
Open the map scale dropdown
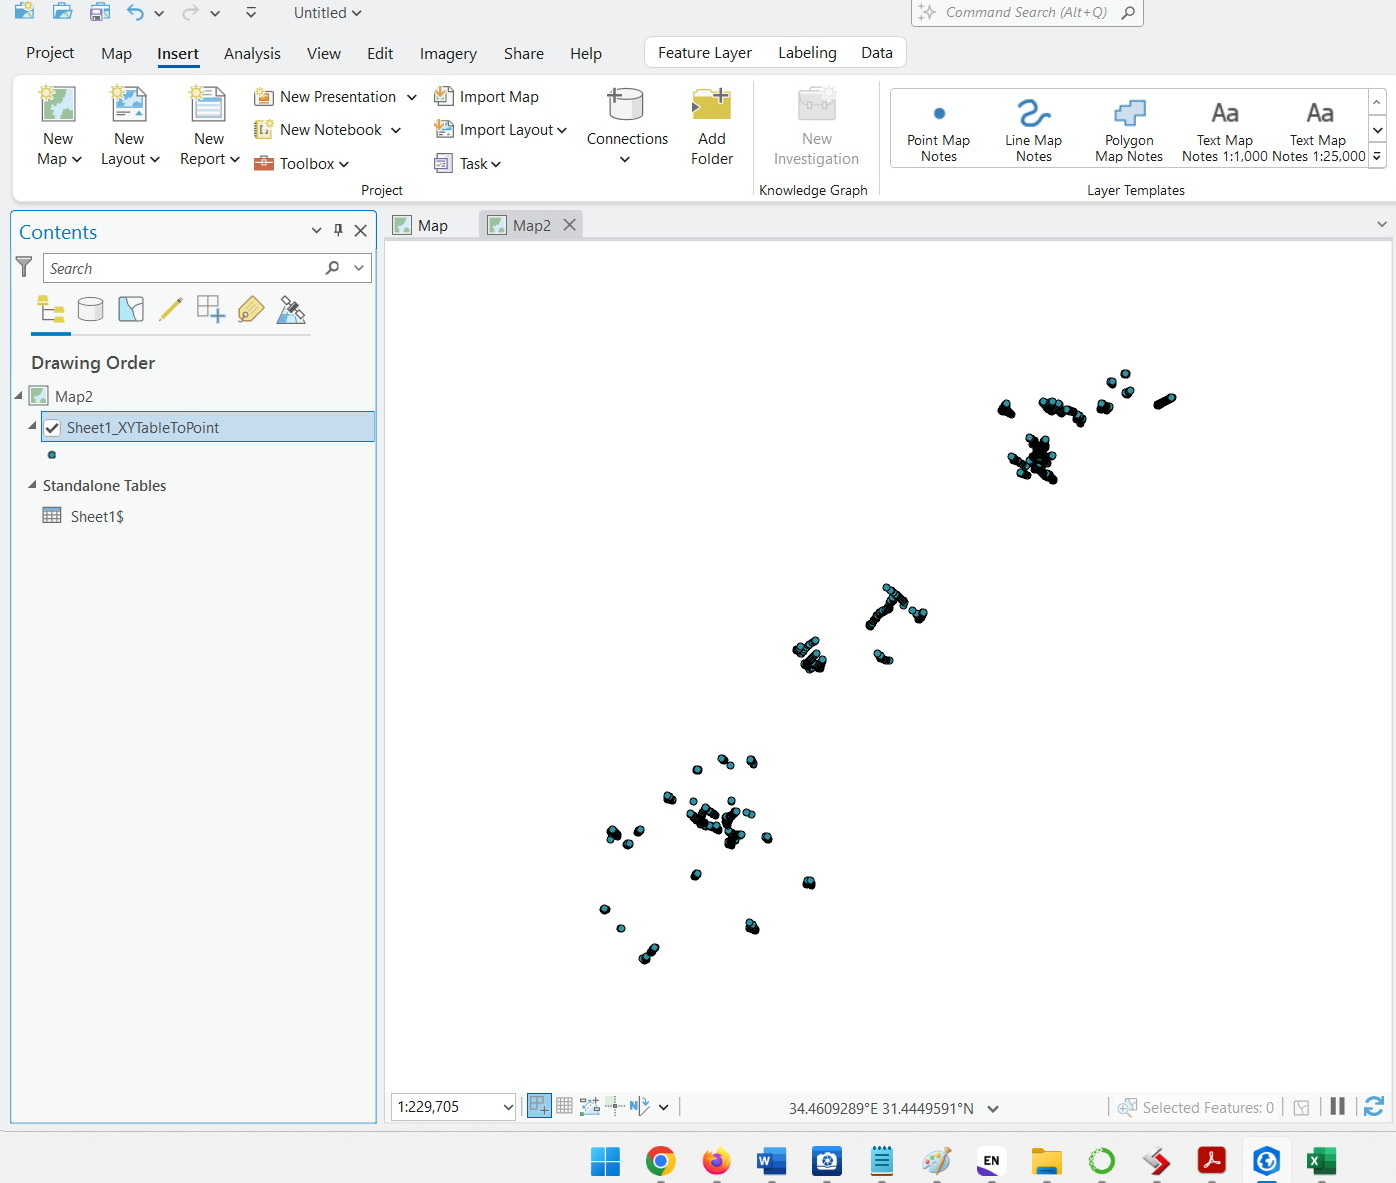[x=508, y=1106]
